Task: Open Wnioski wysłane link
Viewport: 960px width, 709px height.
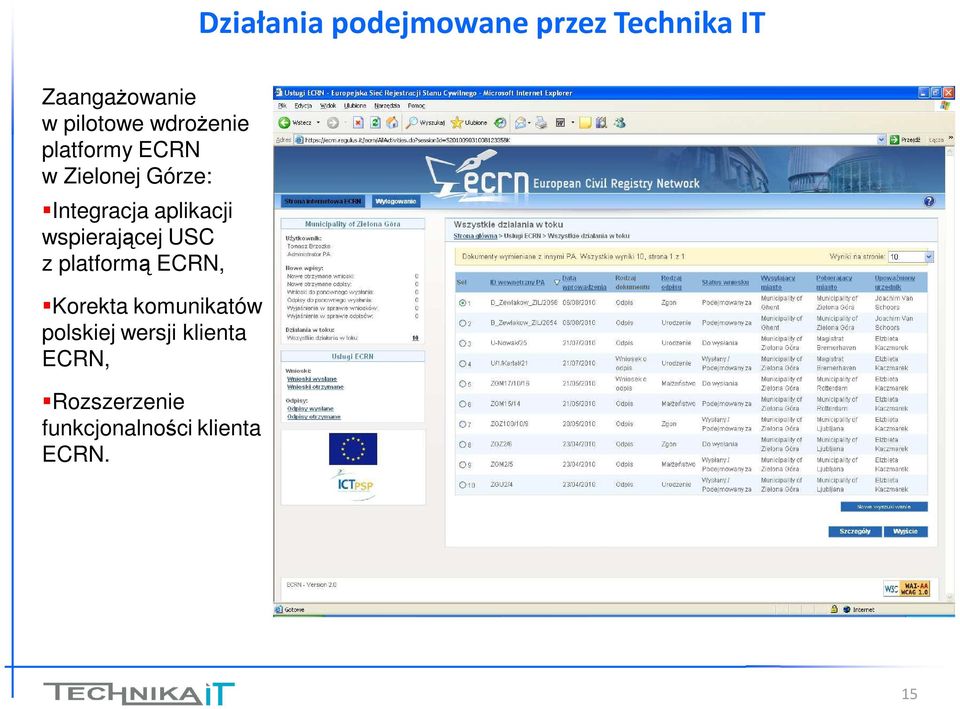Action: (x=312, y=379)
